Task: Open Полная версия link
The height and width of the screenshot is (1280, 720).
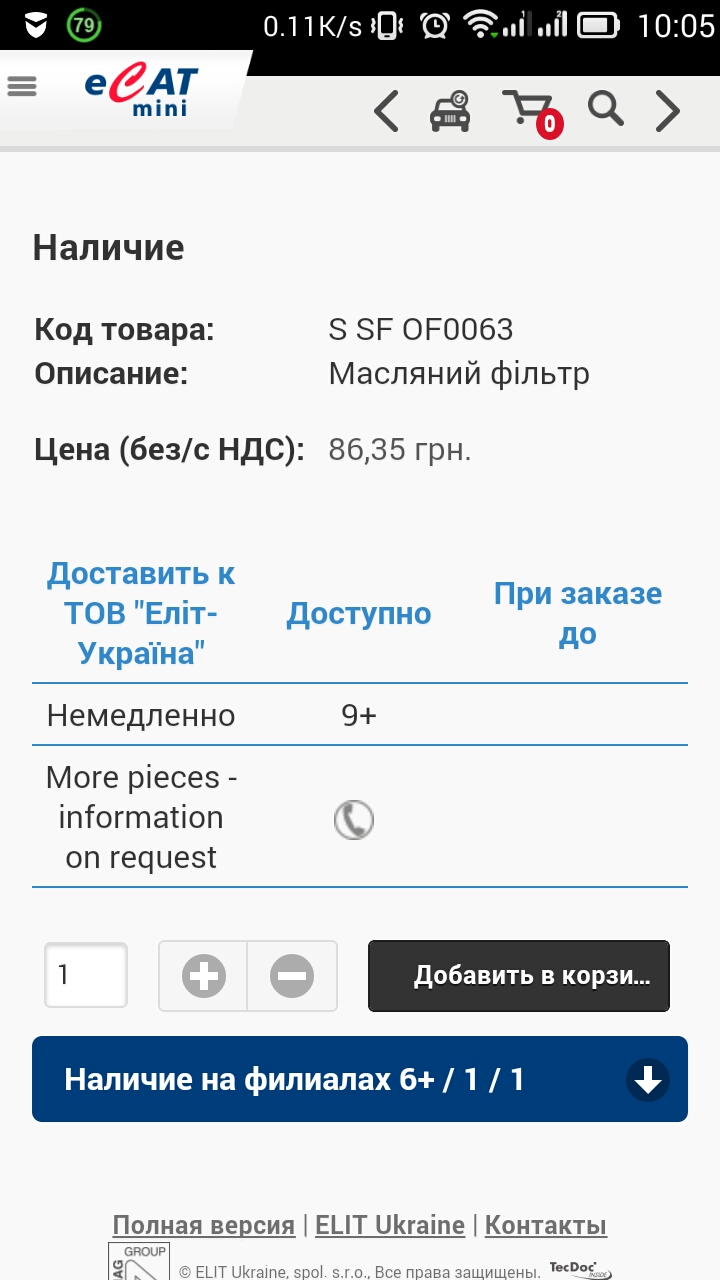Action: tap(203, 1225)
